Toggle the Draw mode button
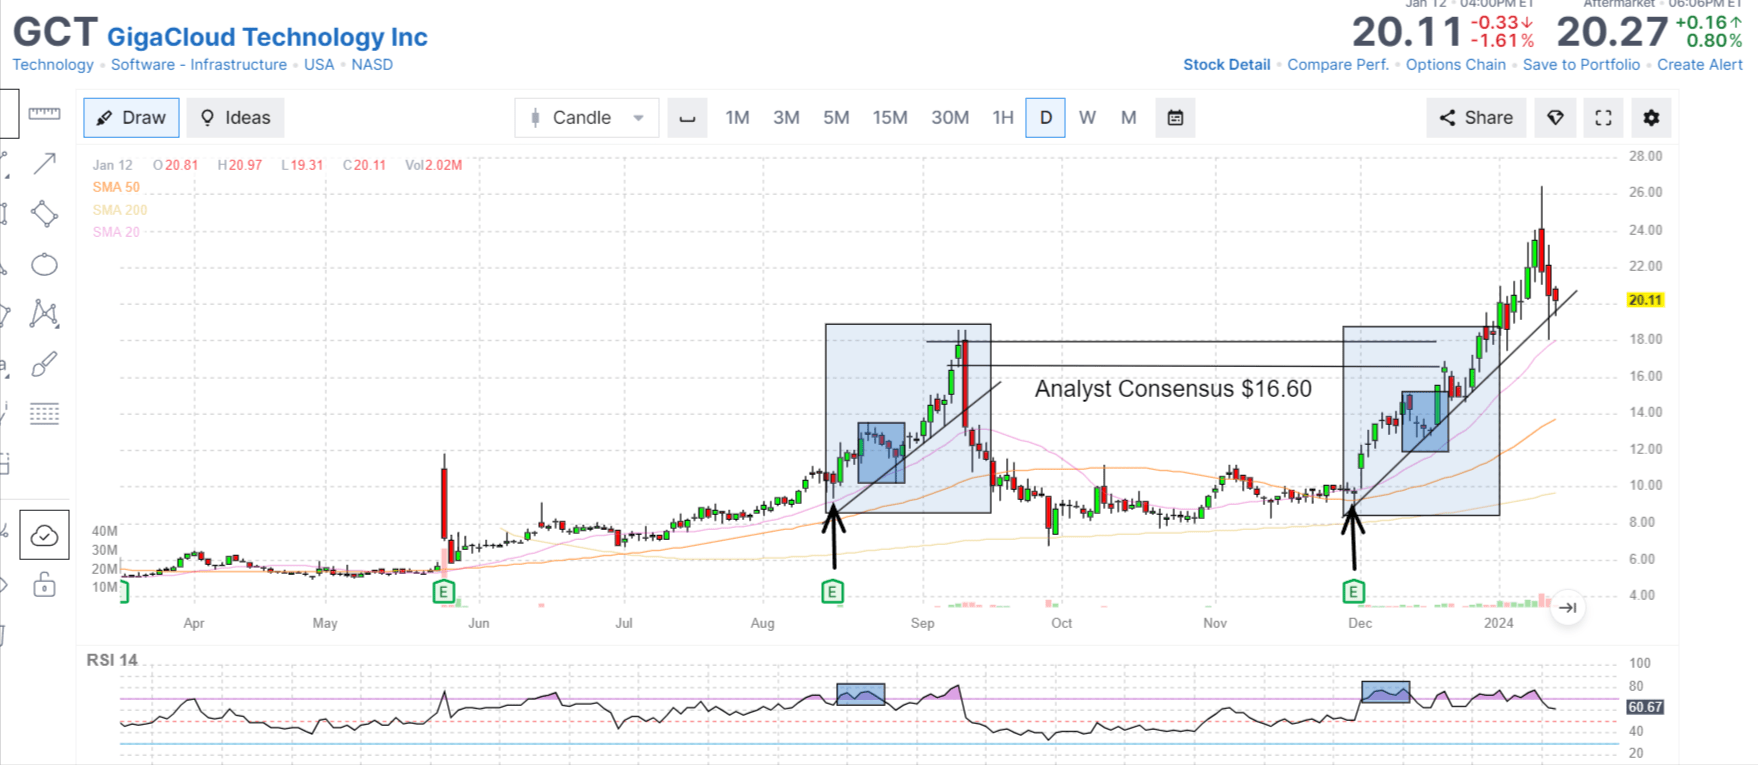1758x765 pixels. tap(131, 118)
